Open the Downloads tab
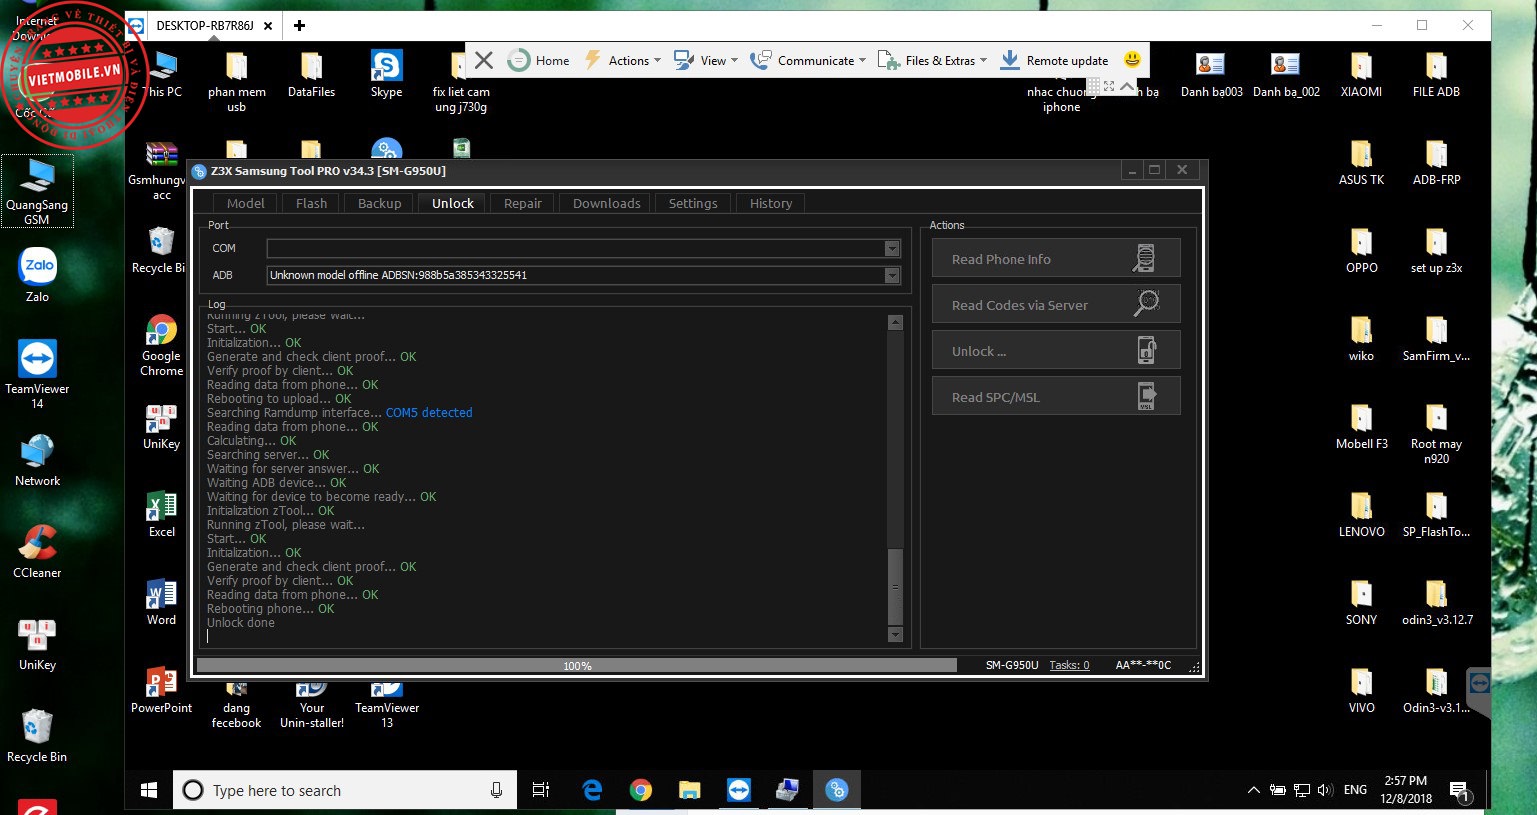The width and height of the screenshot is (1537, 815). (606, 203)
